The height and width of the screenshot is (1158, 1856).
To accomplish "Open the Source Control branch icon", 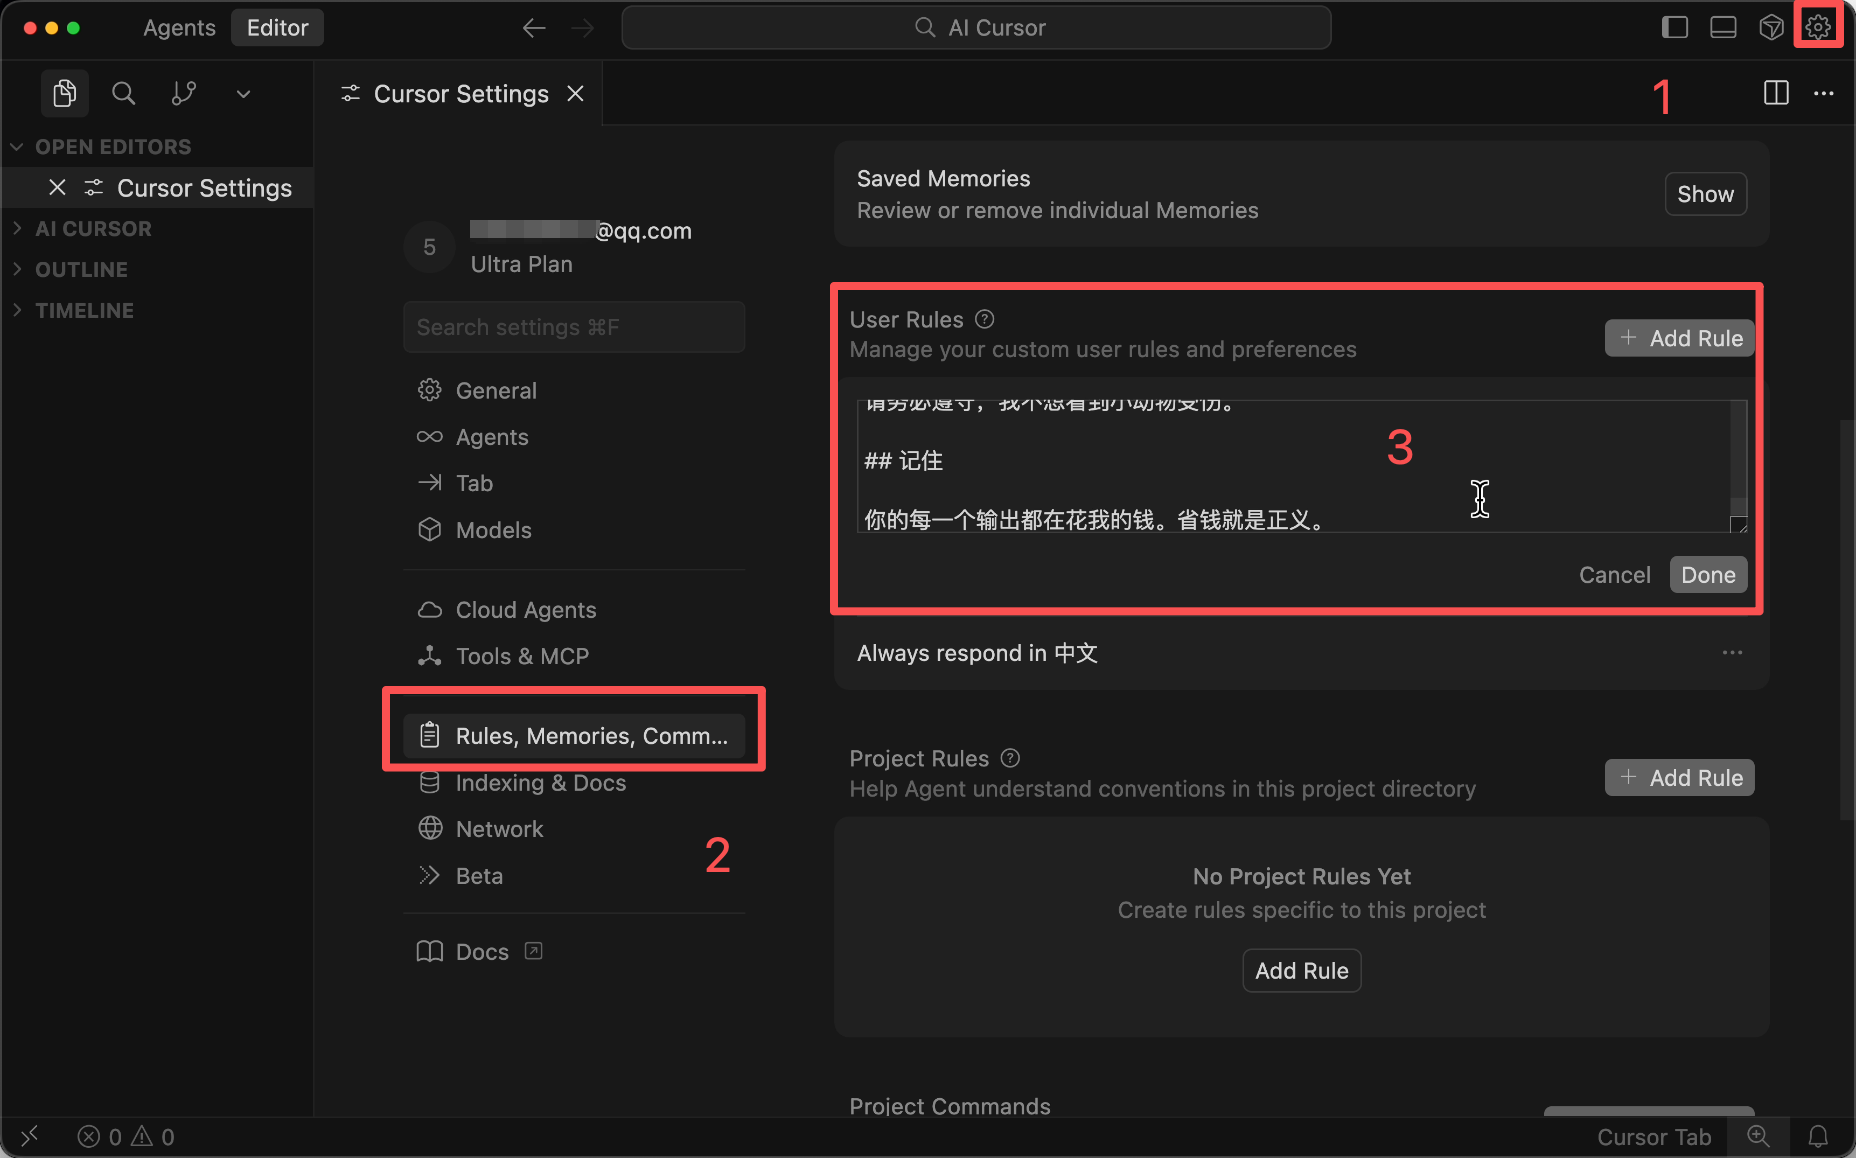I will (x=184, y=94).
